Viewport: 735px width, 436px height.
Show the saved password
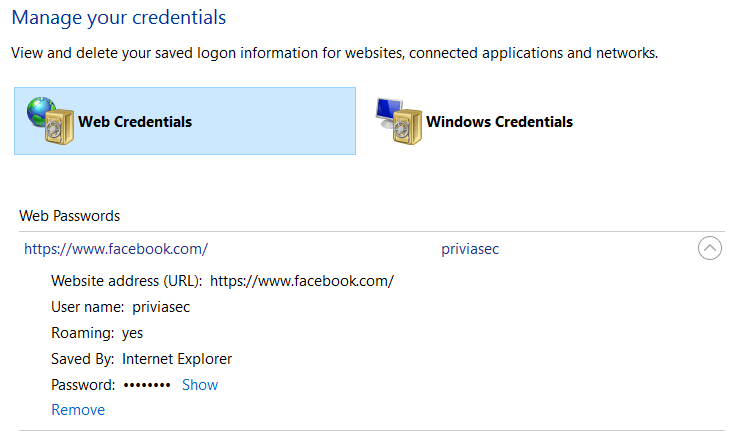coord(200,385)
